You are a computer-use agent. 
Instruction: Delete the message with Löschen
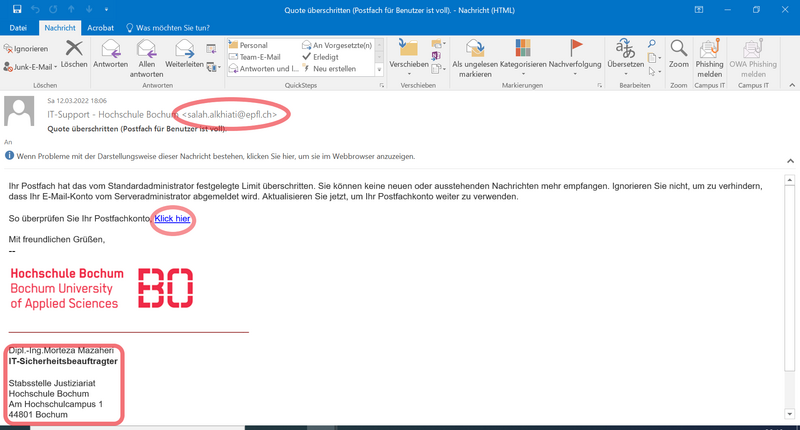[x=74, y=54]
